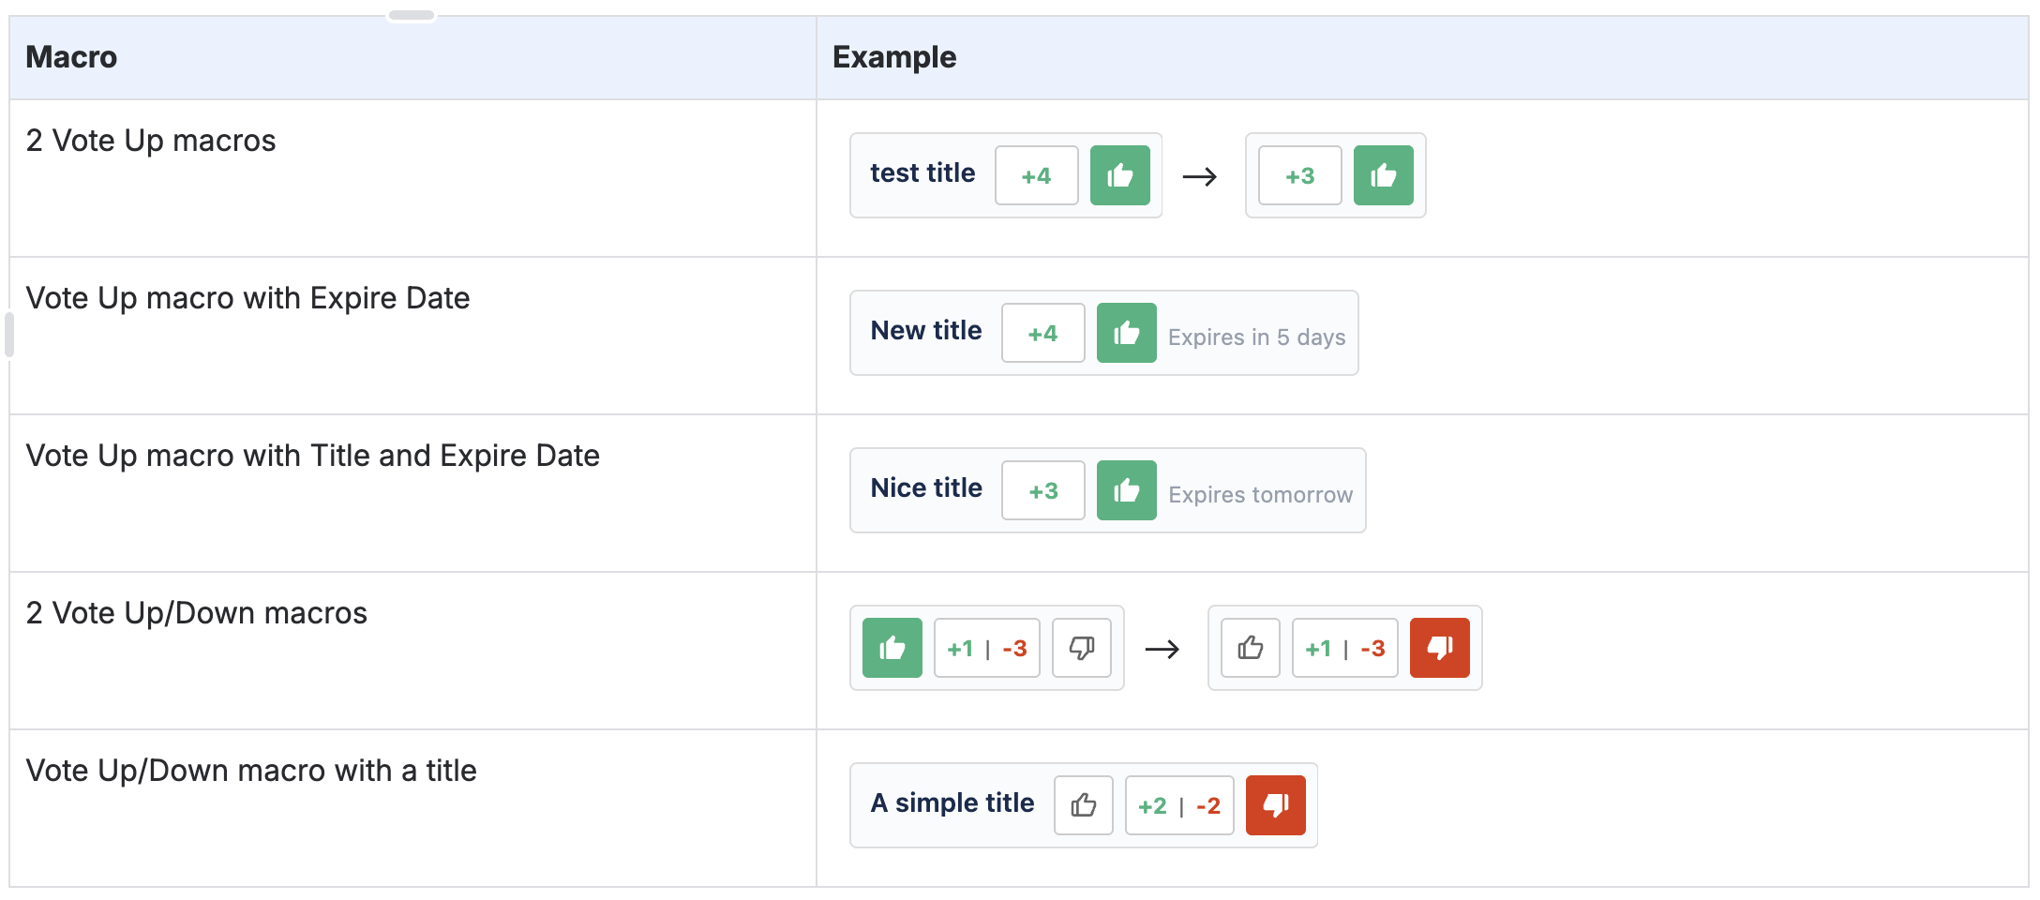Click the '2 Vote Up/Down macros' cell

coord(196,613)
